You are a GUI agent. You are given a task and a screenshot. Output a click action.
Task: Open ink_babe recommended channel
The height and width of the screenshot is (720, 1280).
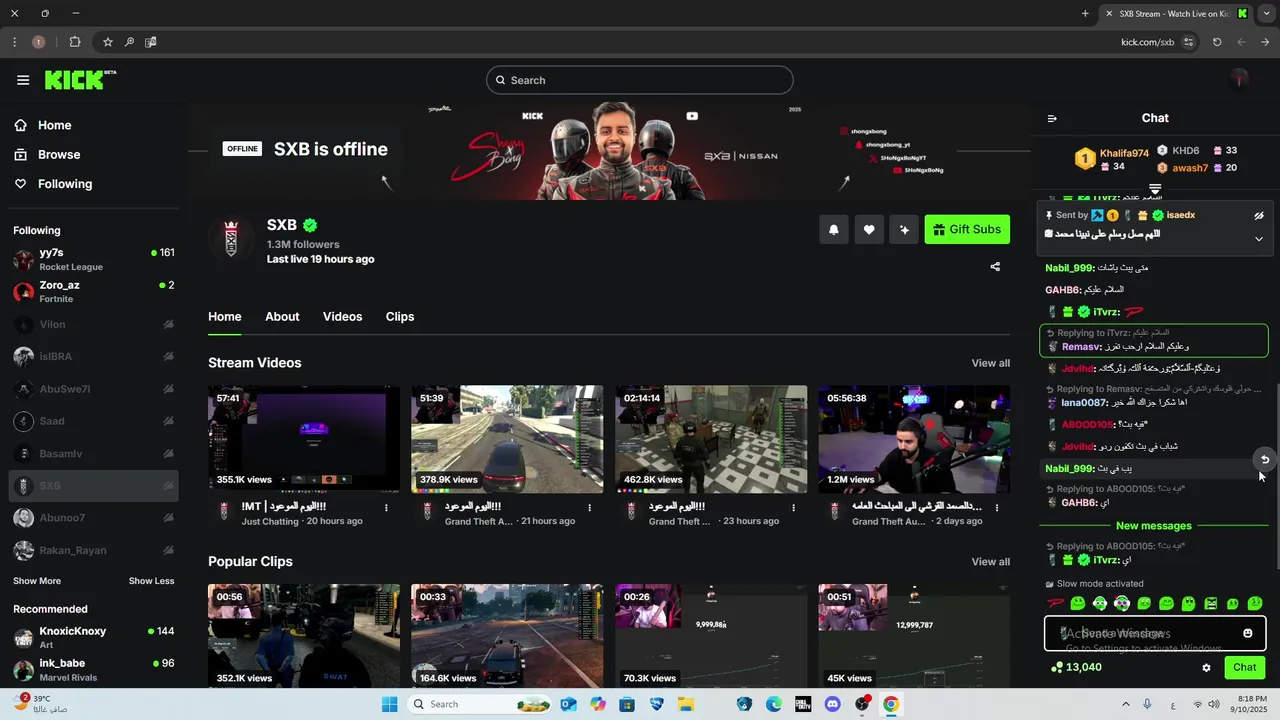[94, 669]
